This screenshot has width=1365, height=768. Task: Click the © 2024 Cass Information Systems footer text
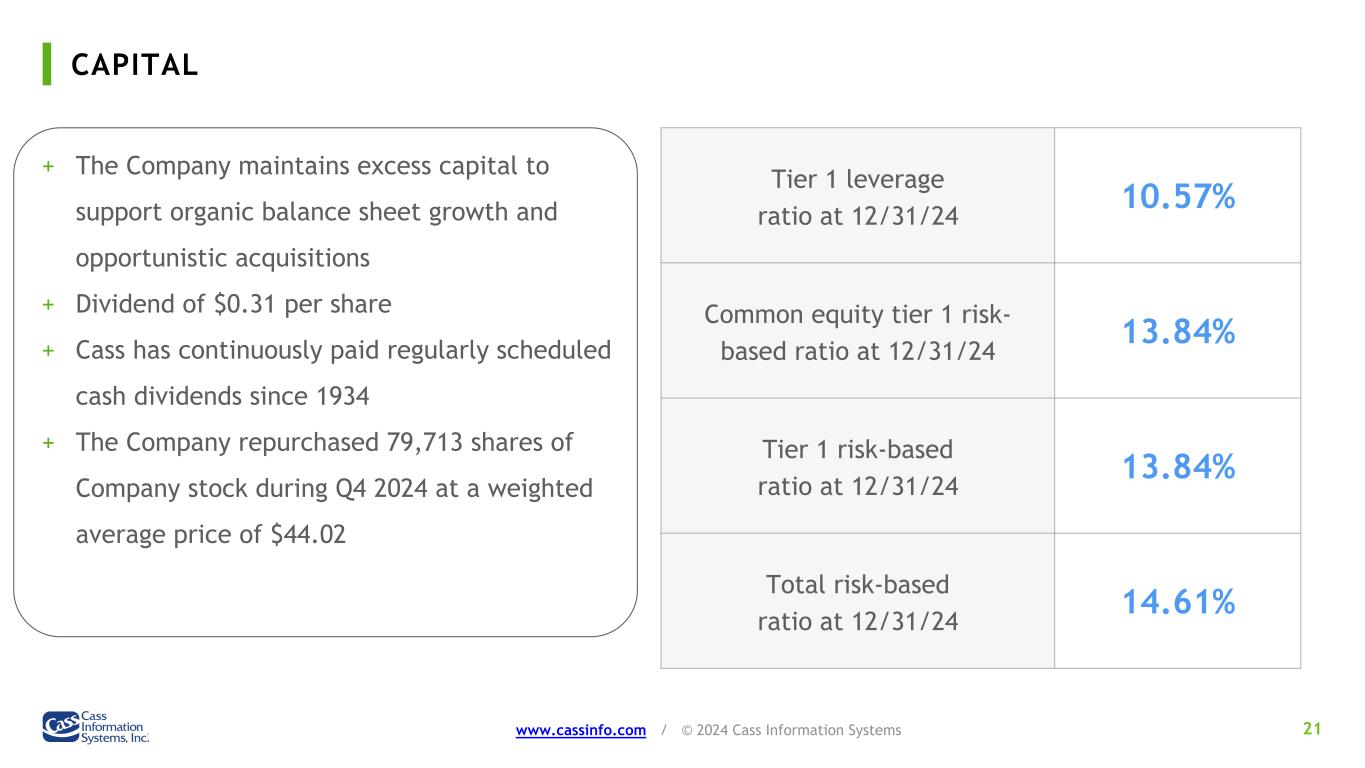(x=791, y=730)
